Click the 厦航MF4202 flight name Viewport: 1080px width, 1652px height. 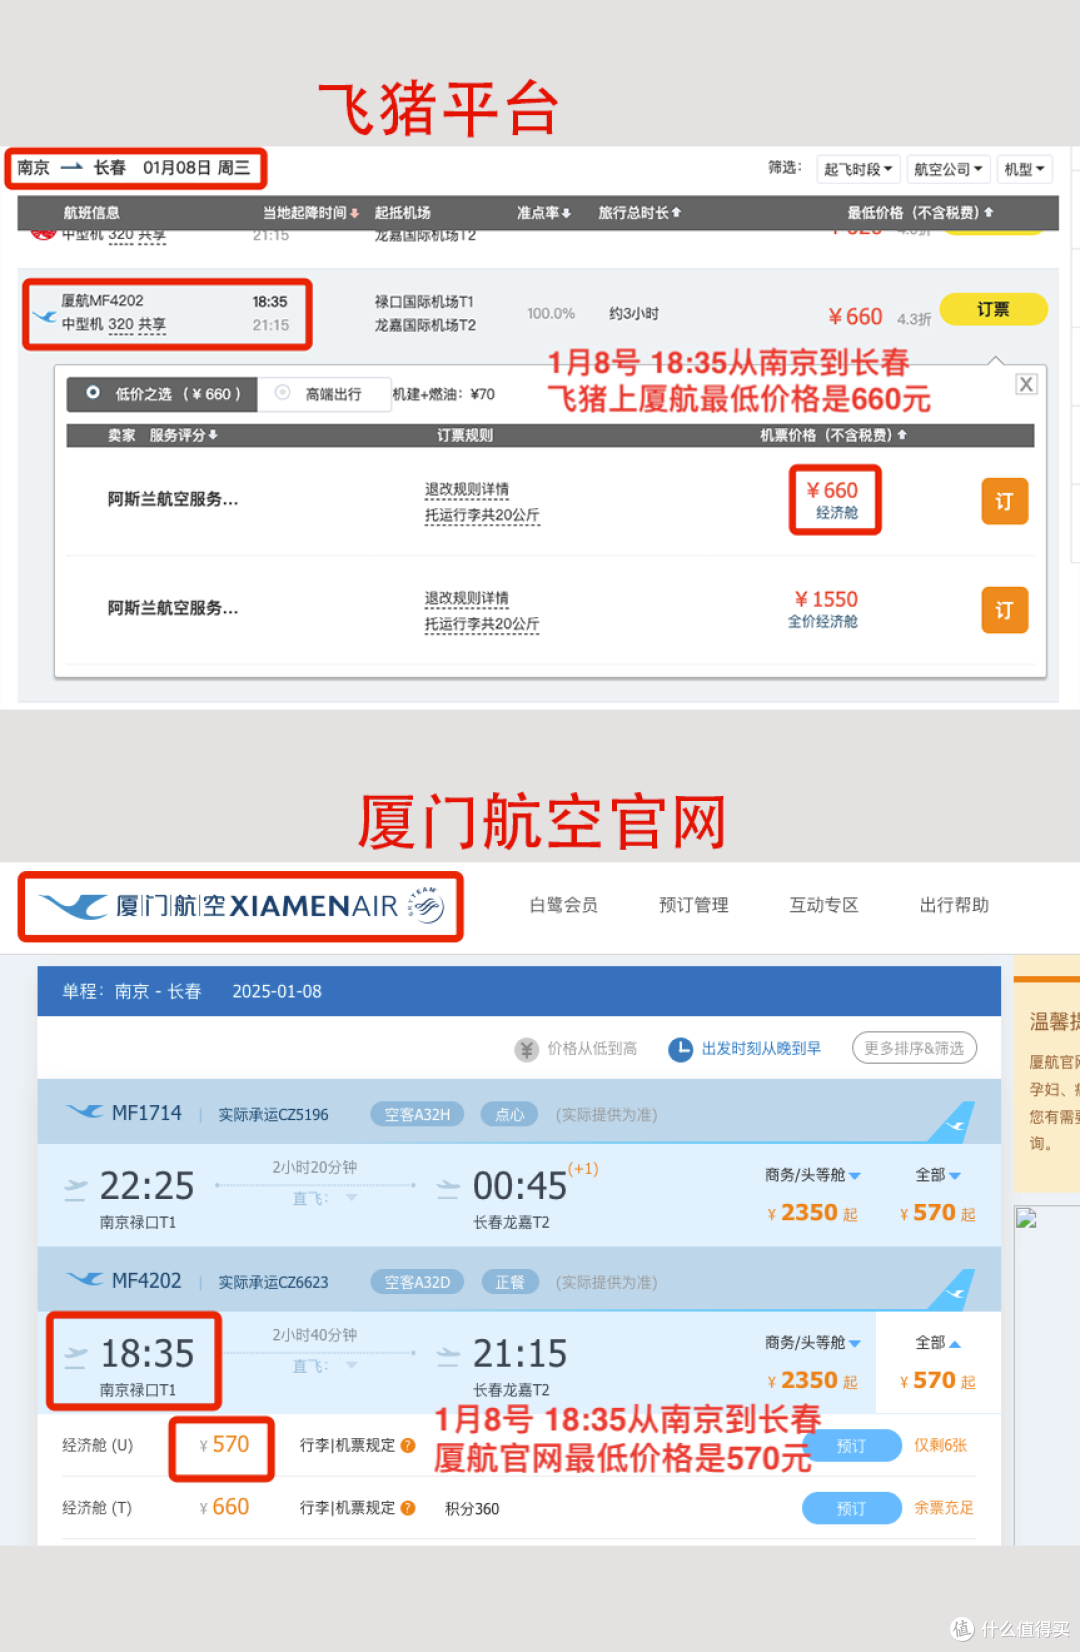coord(102,301)
